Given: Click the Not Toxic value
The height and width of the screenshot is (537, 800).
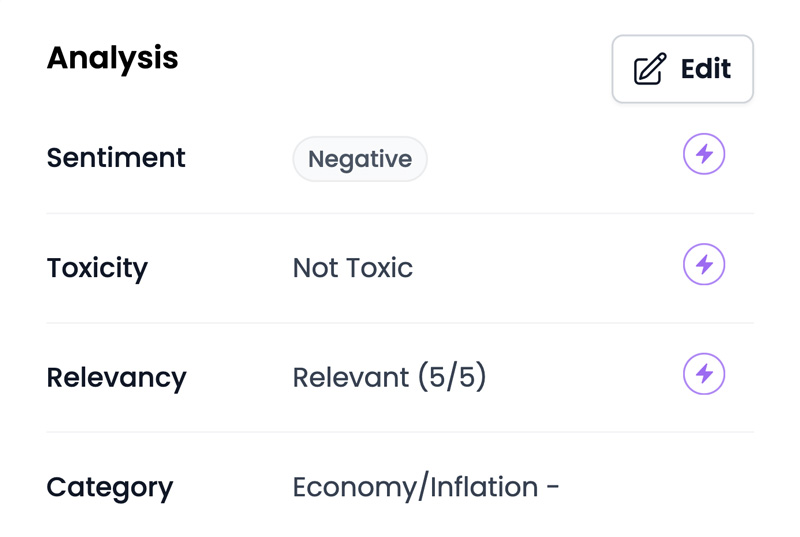Looking at the screenshot, I should 353,268.
